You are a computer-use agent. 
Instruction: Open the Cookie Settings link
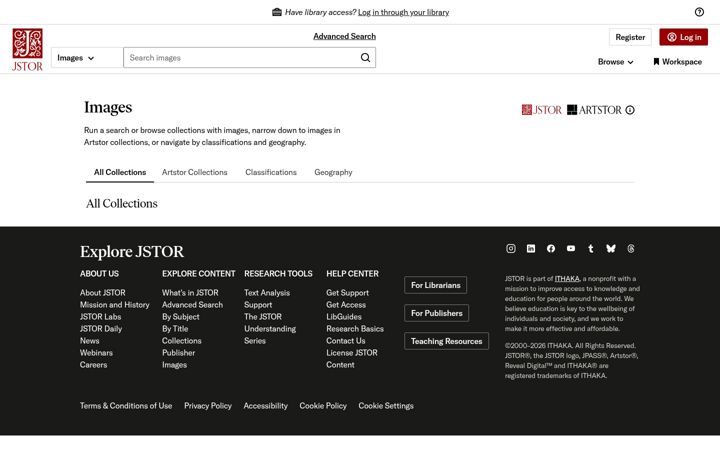(x=386, y=405)
